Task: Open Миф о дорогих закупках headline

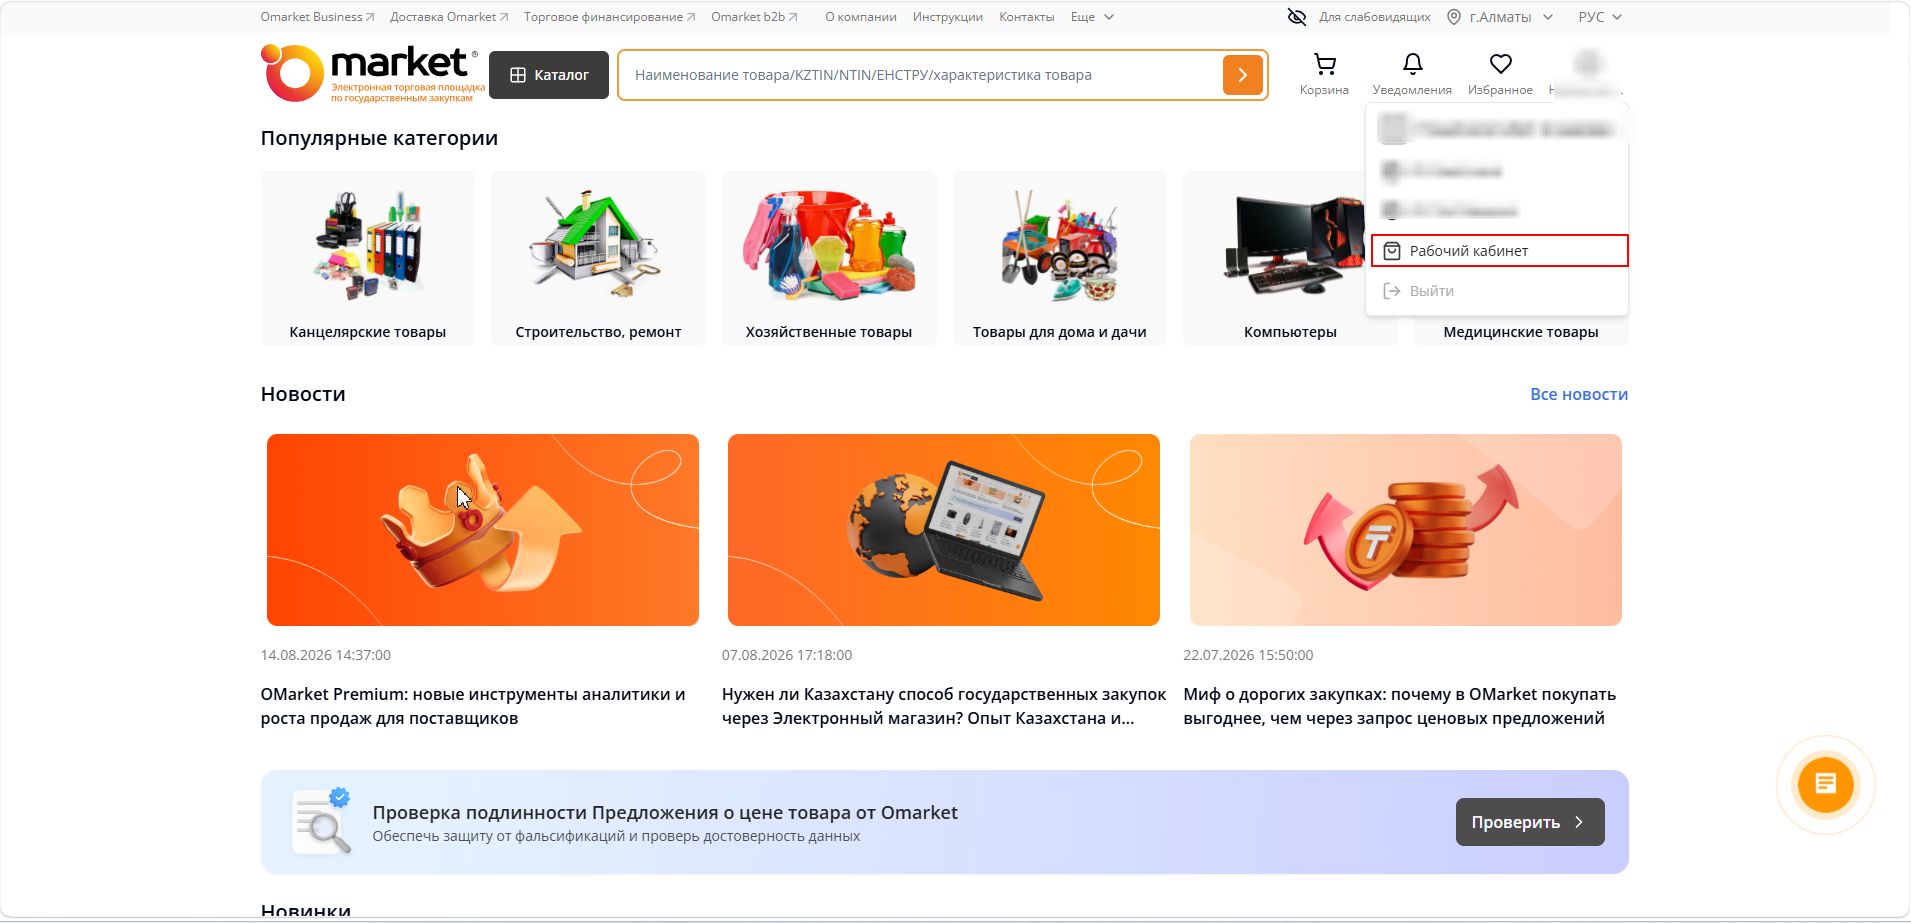Action: (1399, 706)
